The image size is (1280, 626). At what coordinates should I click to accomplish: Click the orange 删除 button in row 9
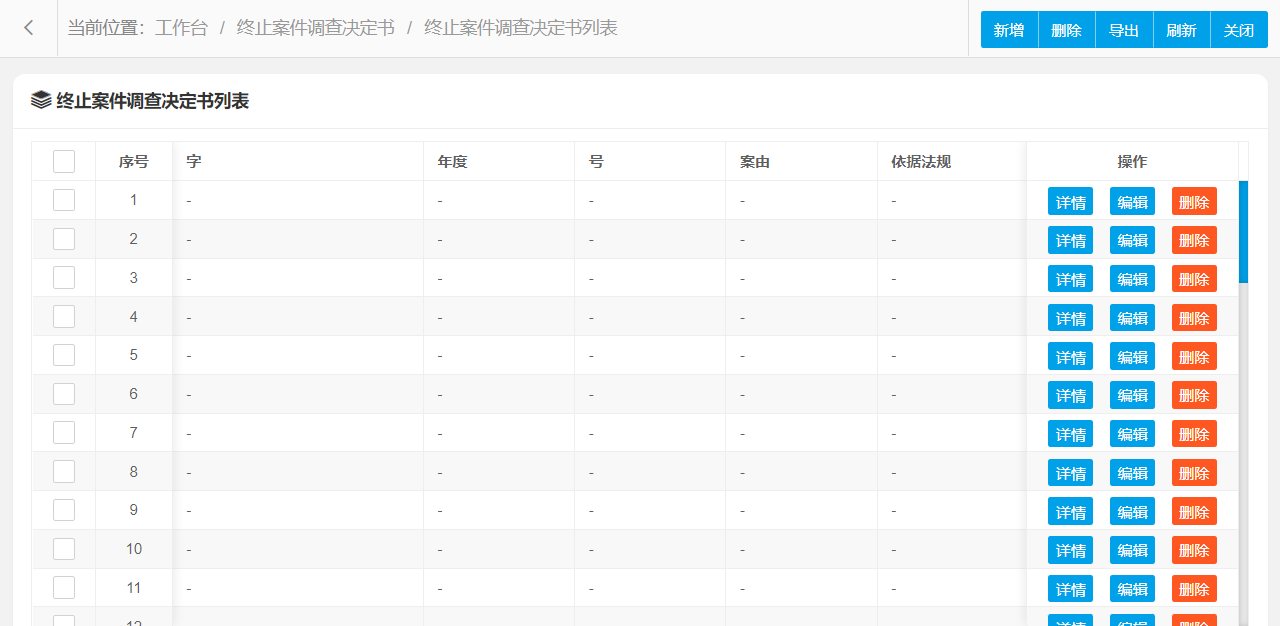1194,511
